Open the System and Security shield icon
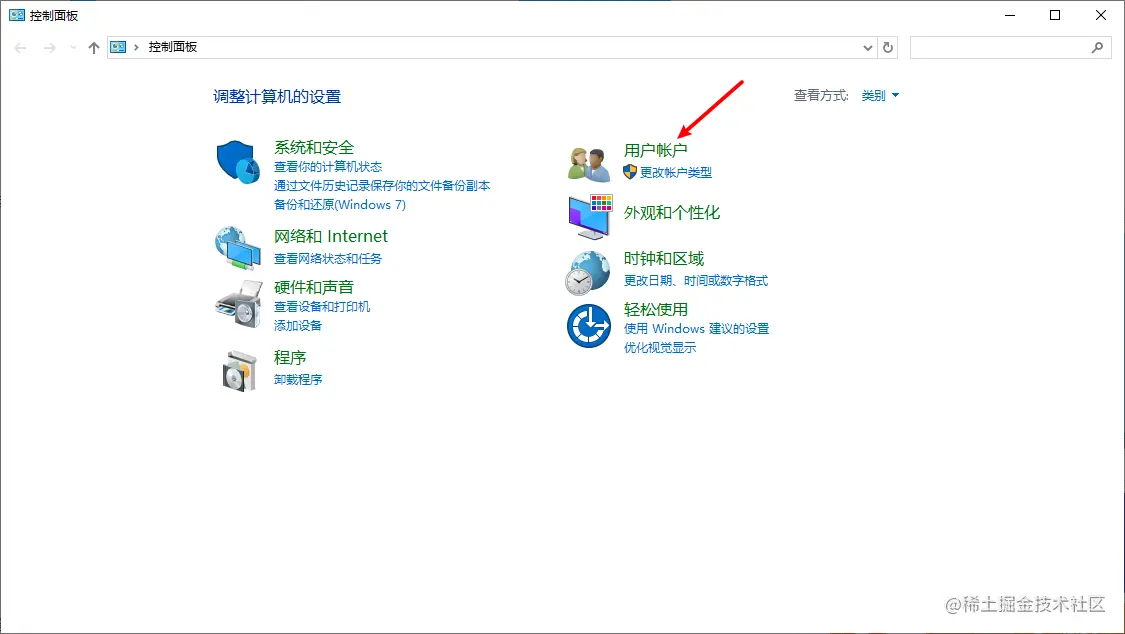The width and height of the screenshot is (1125, 634). click(x=237, y=162)
